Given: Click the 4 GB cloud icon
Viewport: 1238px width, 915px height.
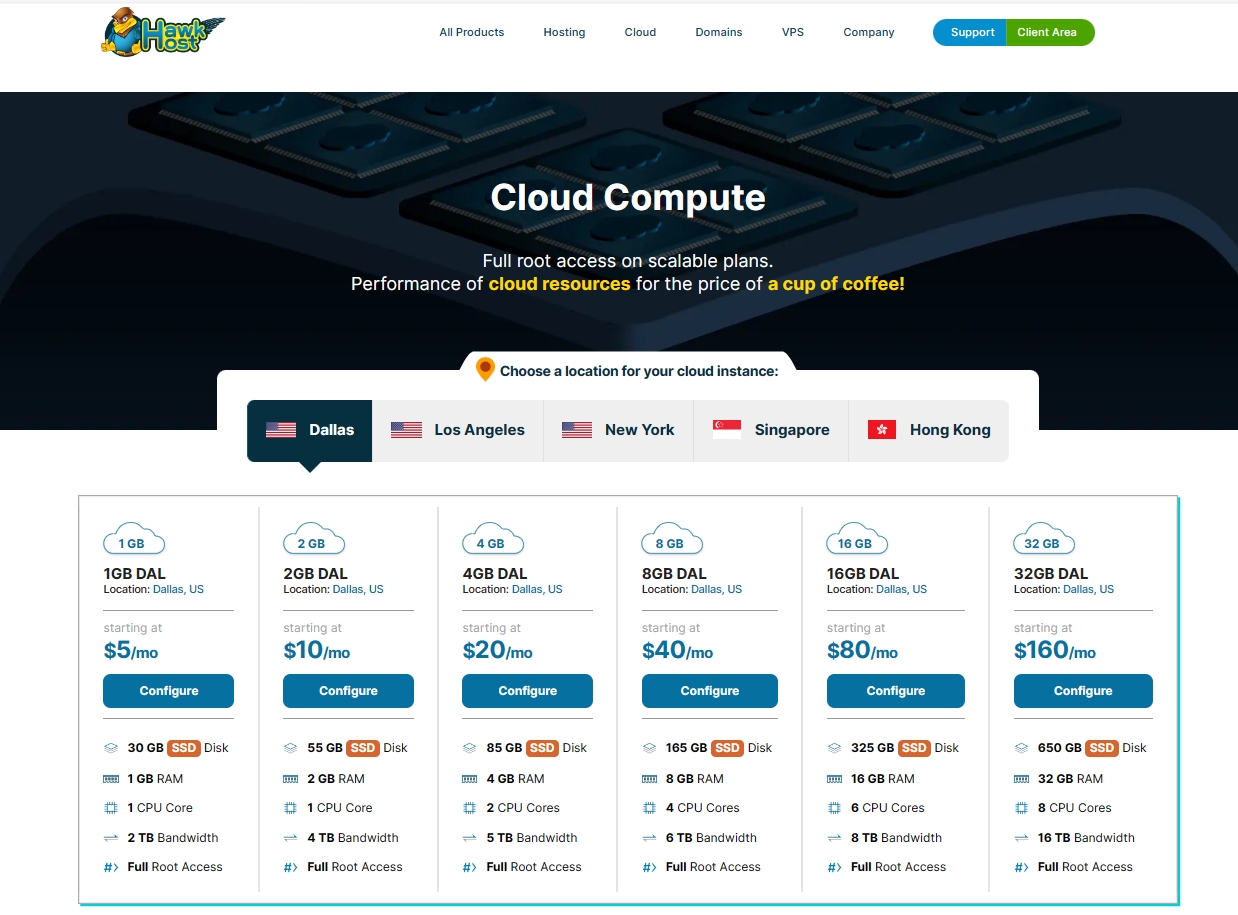Looking at the screenshot, I should coord(493,539).
